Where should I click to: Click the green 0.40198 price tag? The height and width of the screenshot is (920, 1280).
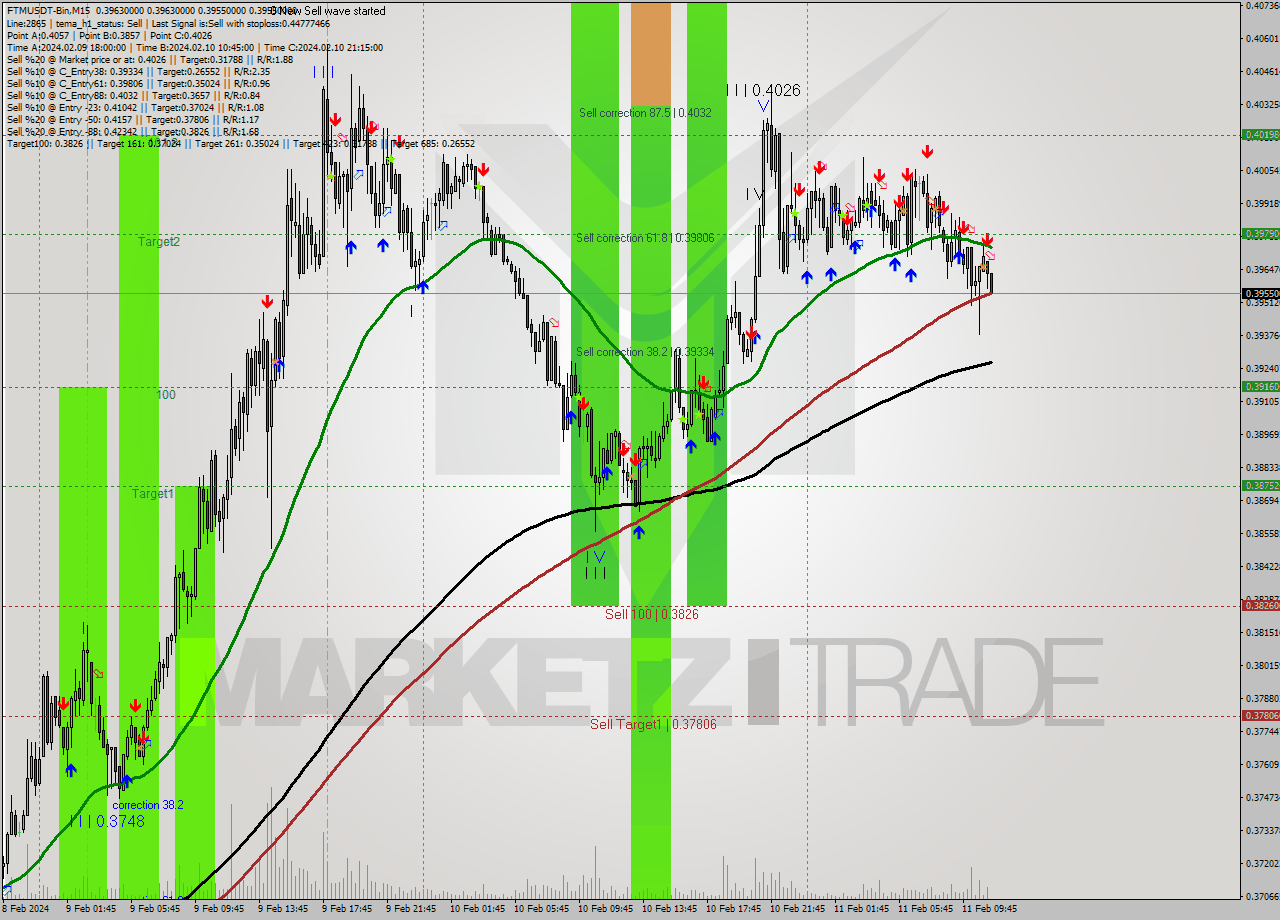coord(1260,134)
